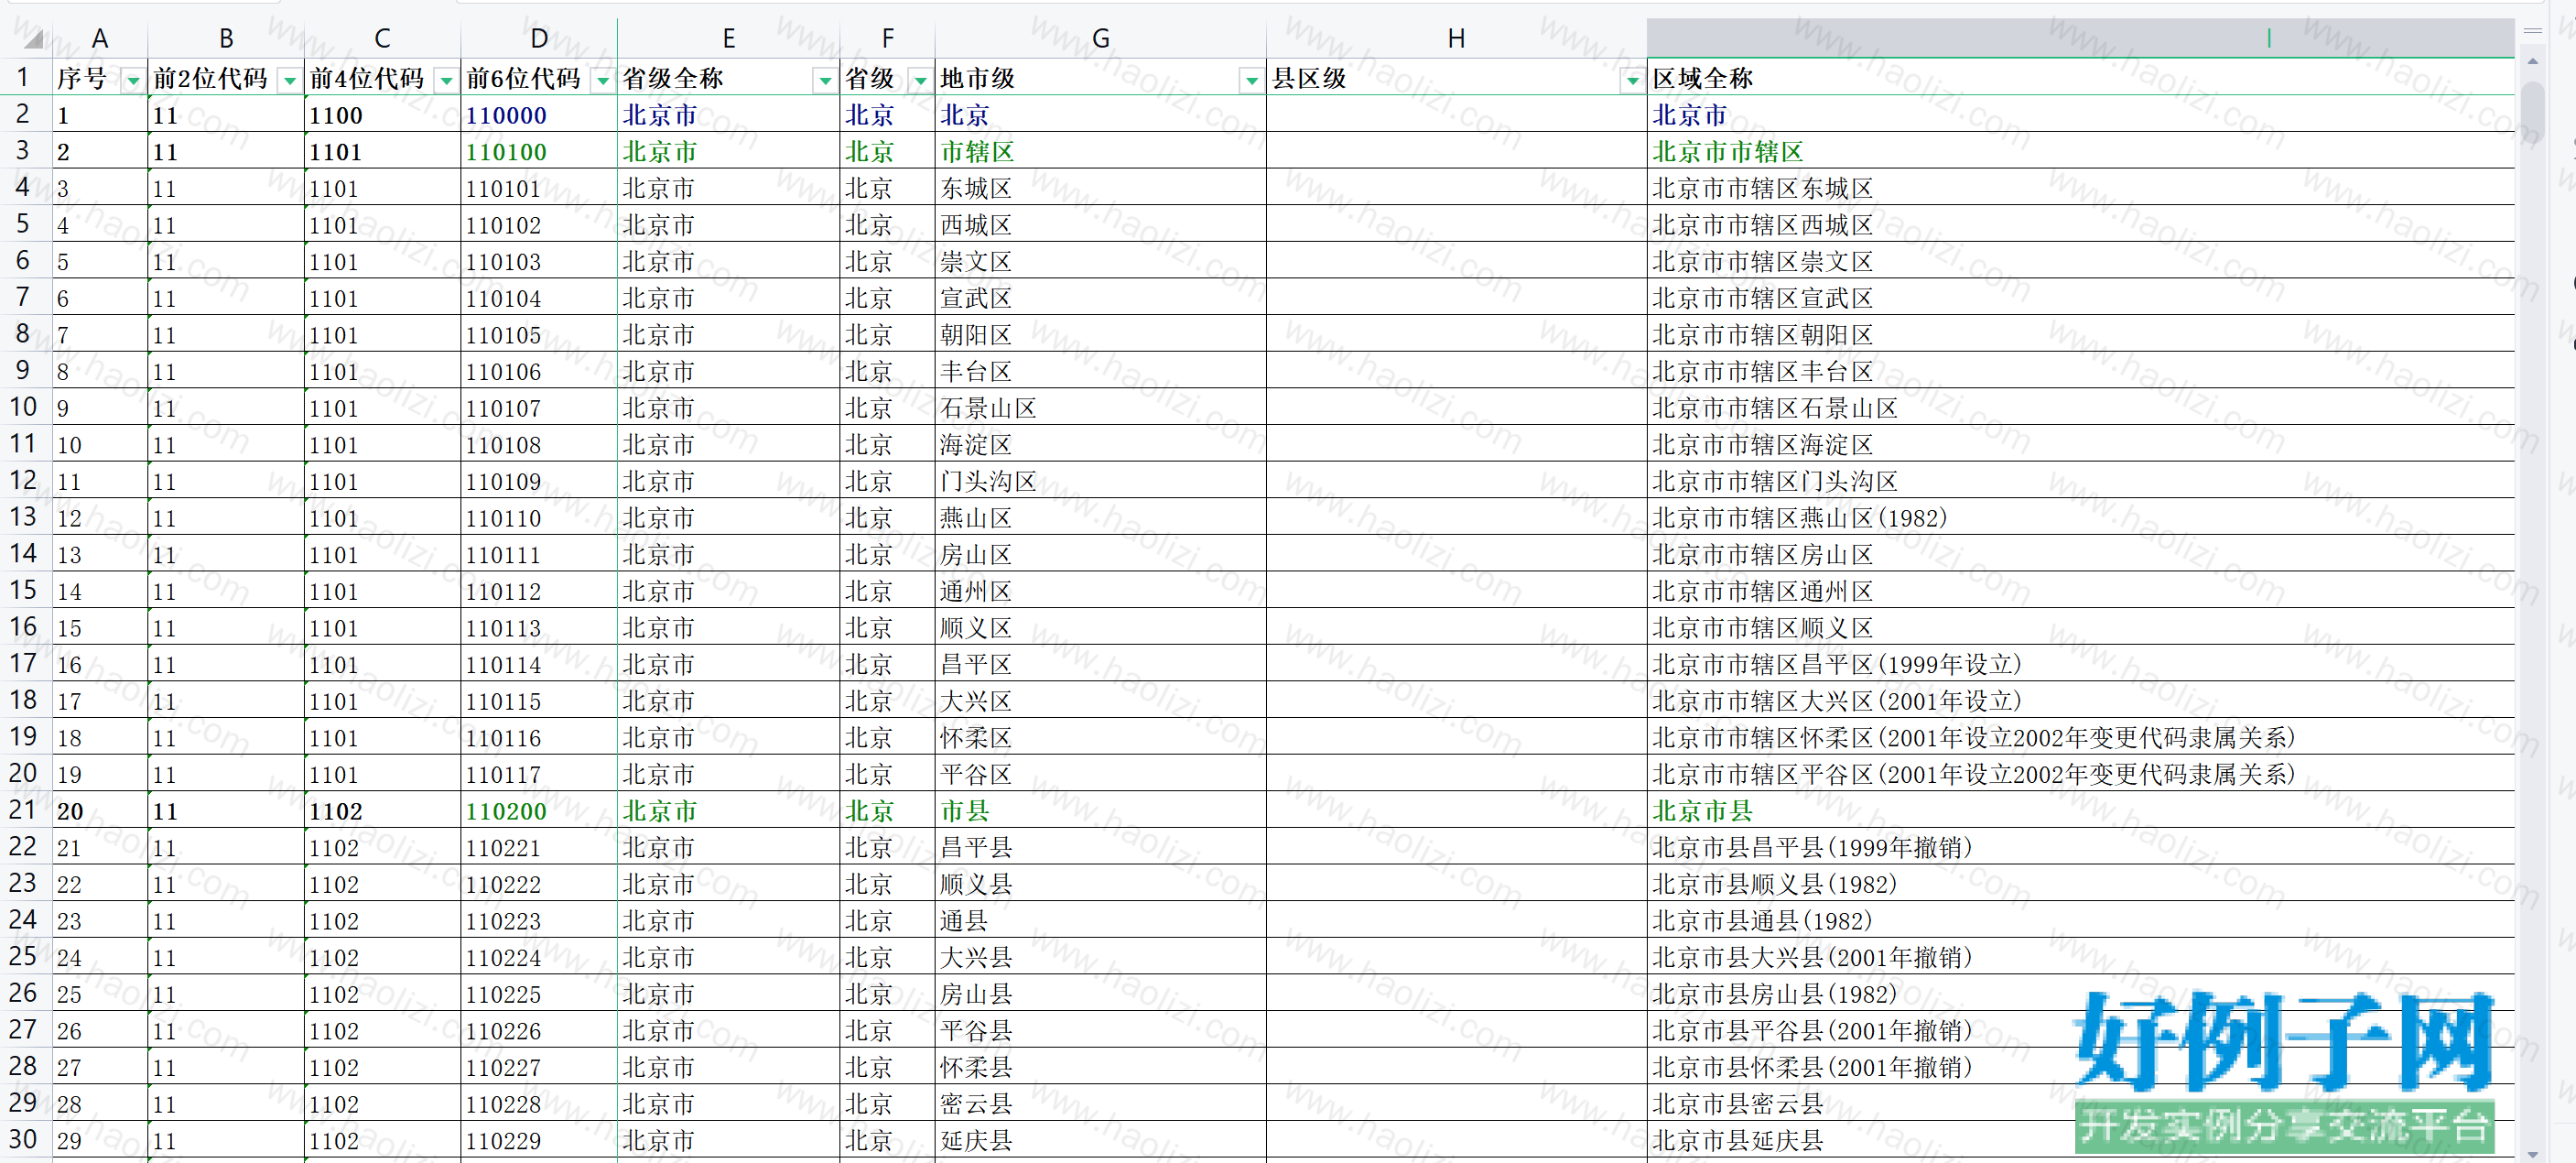Click the bold 1102 cell in row 21

pos(383,811)
